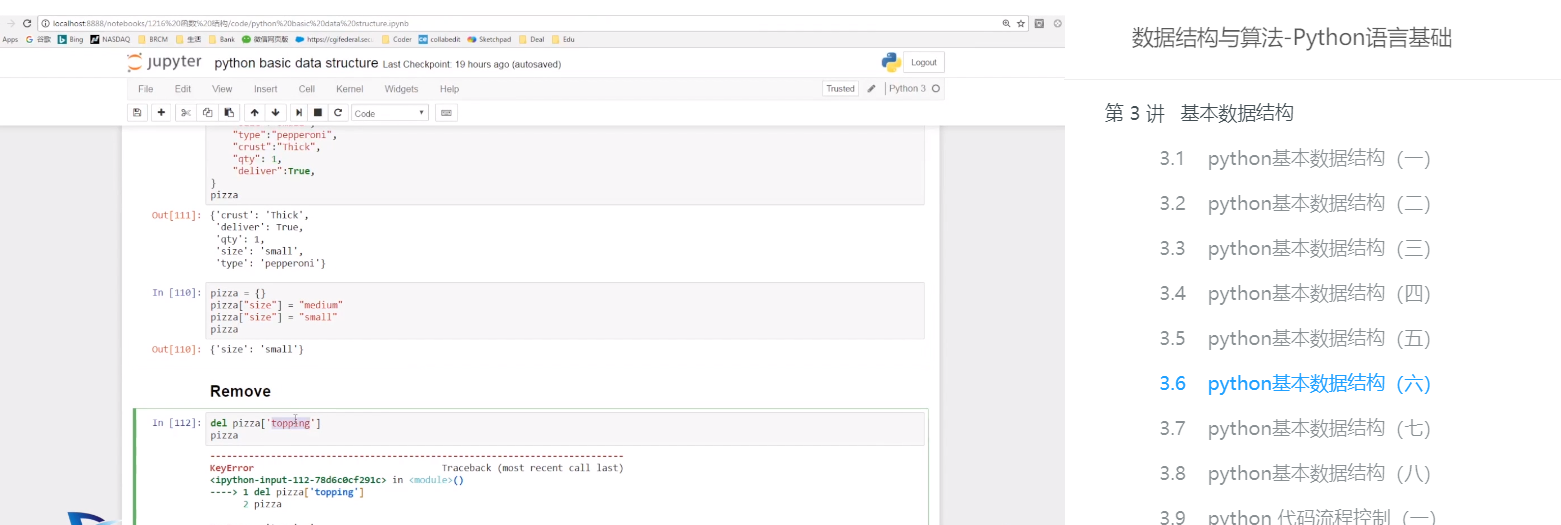The width and height of the screenshot is (1561, 525).
Task: Open the Kernel menu
Action: click(350, 89)
